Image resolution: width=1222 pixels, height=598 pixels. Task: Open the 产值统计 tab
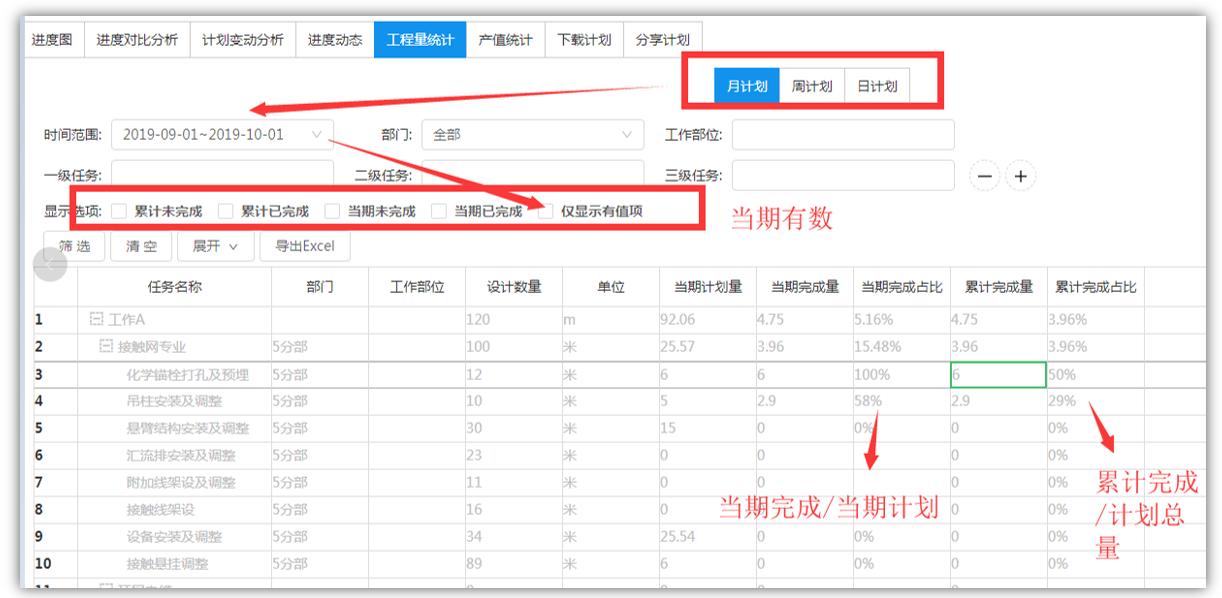507,40
